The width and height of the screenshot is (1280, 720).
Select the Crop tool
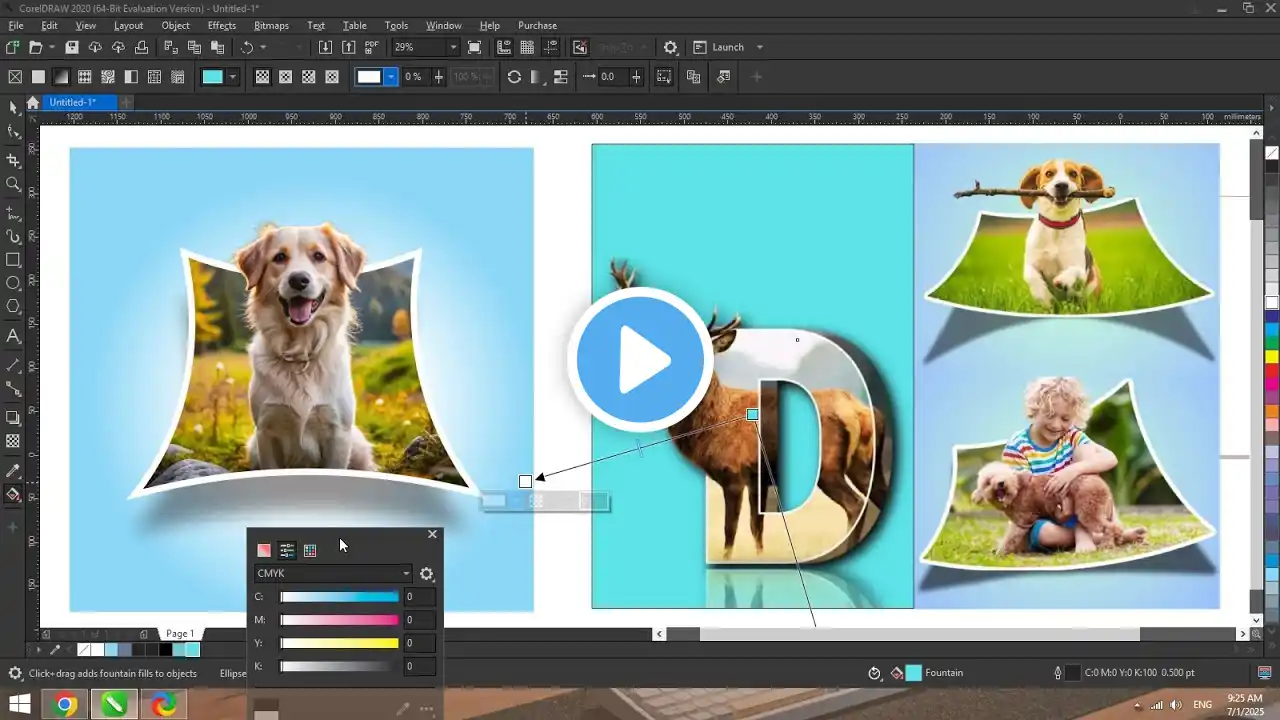13,160
